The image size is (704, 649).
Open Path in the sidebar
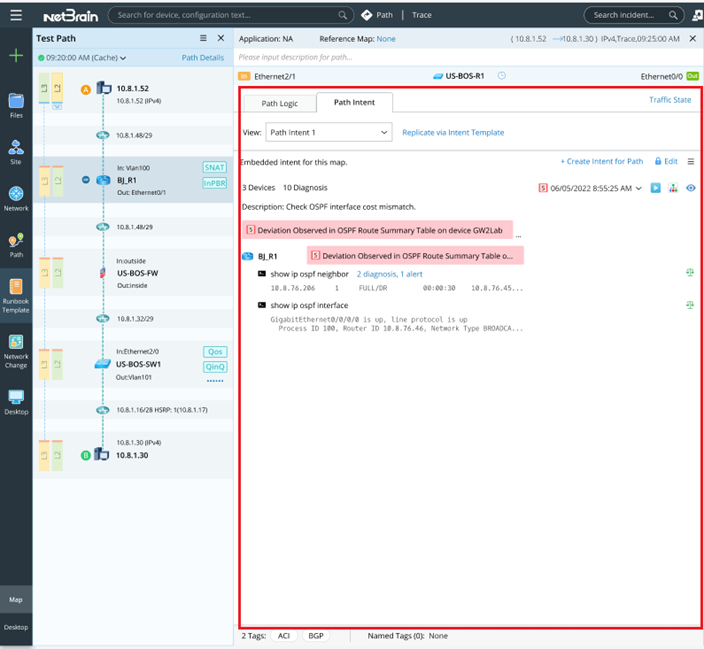(16, 245)
